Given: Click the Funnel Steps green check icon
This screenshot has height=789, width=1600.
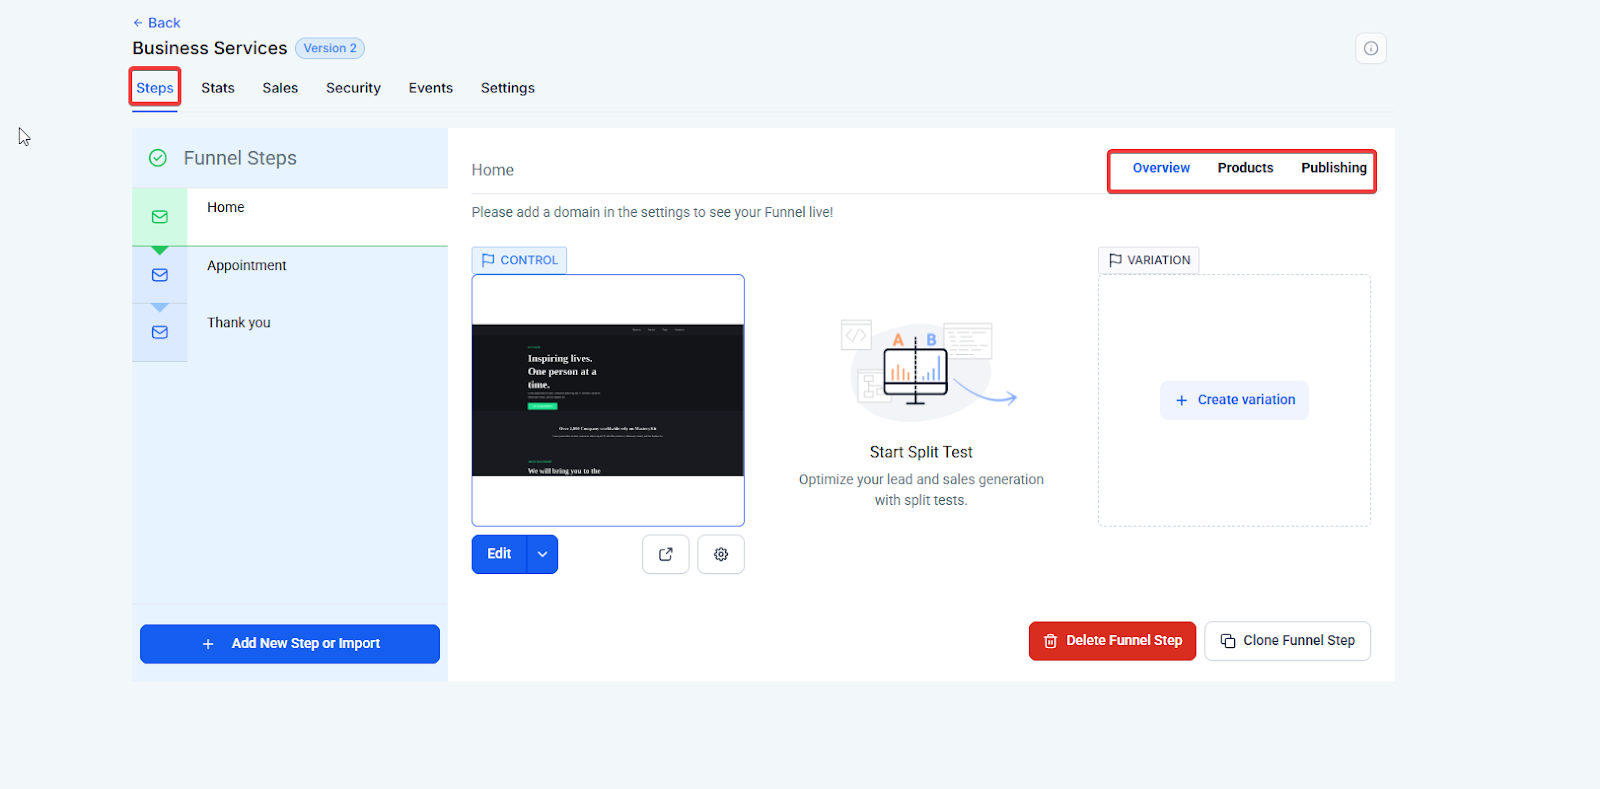Looking at the screenshot, I should [158, 158].
